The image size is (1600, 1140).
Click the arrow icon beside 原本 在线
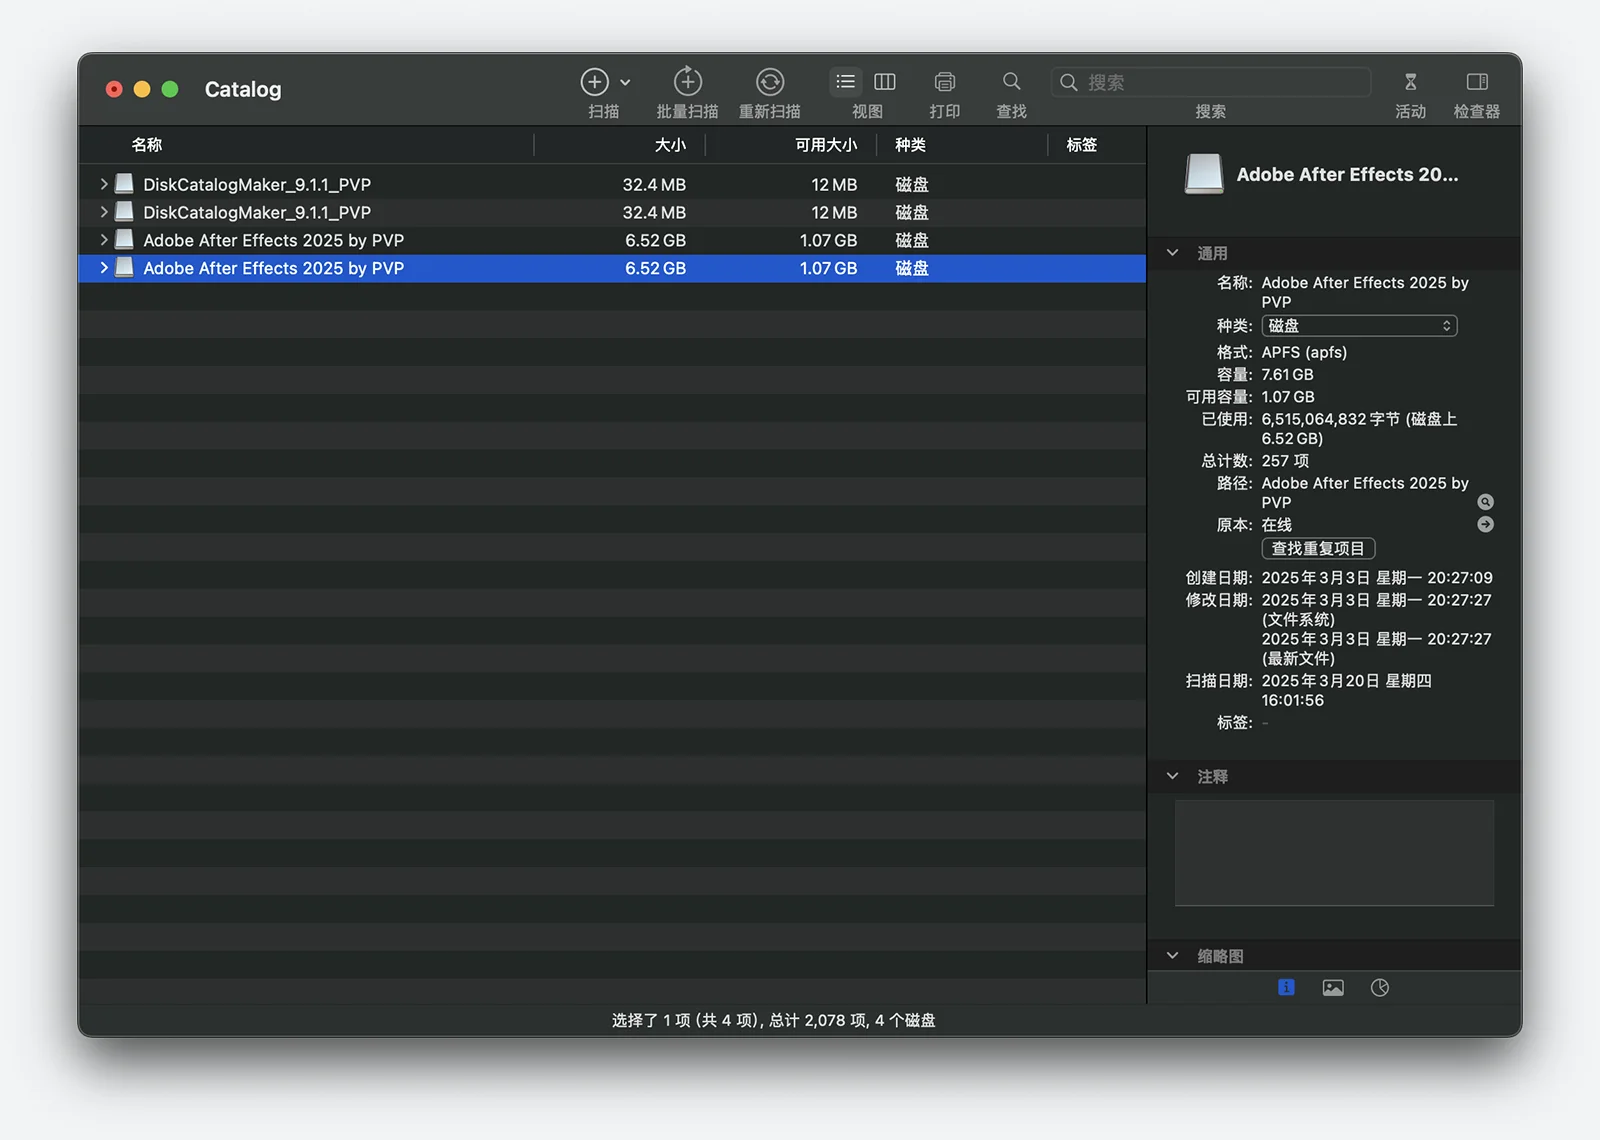pyautogui.click(x=1486, y=524)
